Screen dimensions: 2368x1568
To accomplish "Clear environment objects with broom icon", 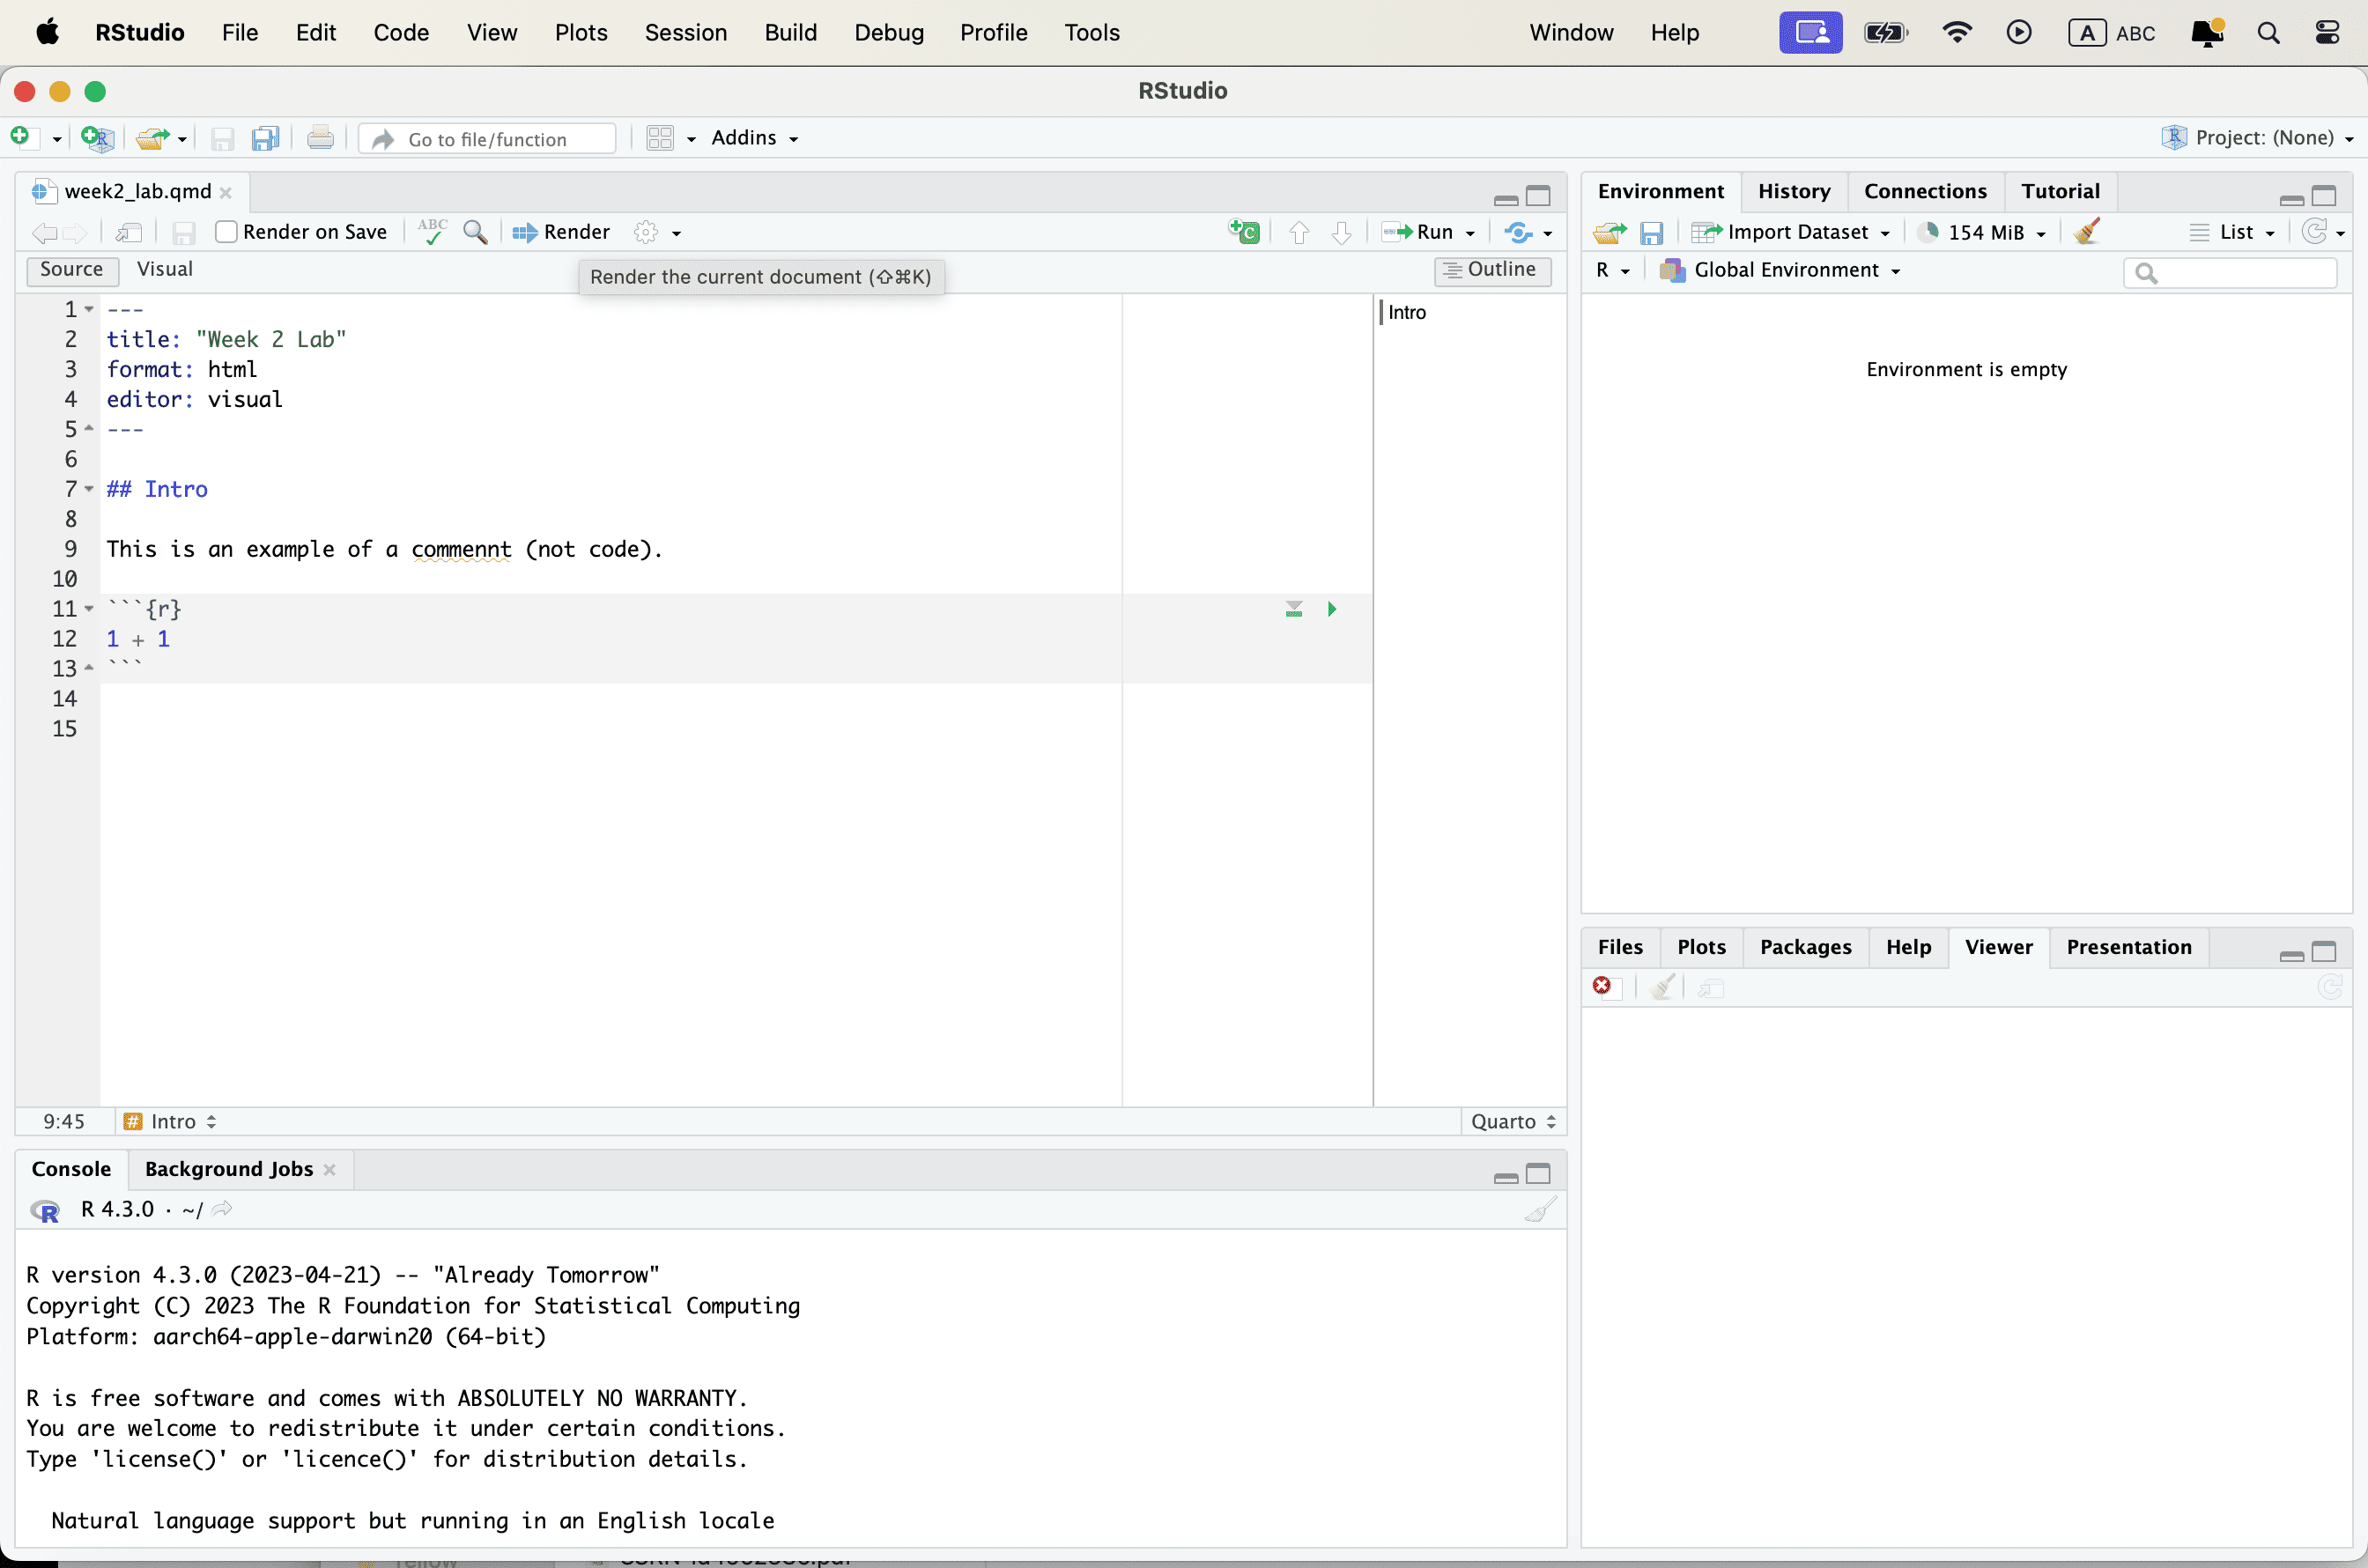I will 2087,232.
